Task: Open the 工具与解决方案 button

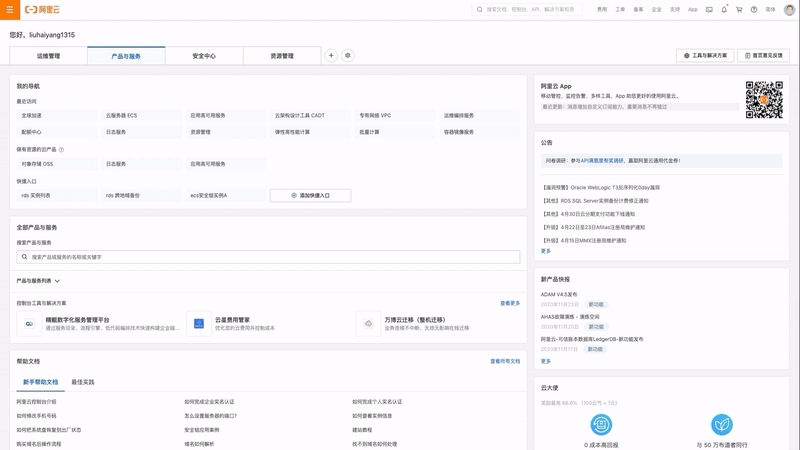Action: (705, 56)
